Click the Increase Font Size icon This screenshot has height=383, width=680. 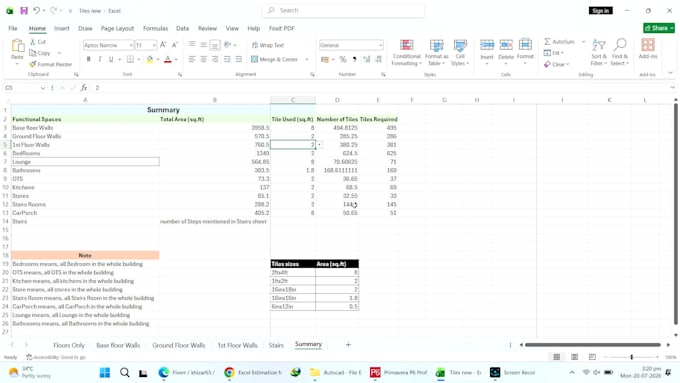click(x=163, y=45)
